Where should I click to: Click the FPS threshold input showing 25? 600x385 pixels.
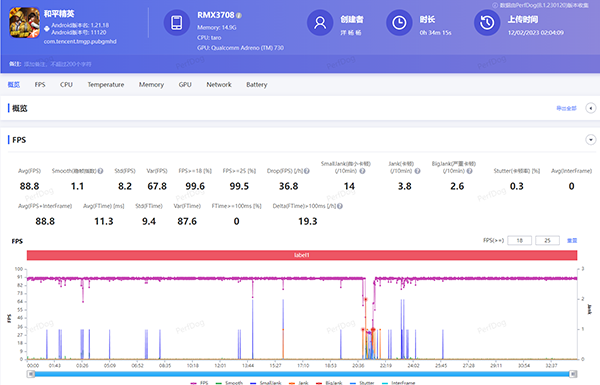pyautogui.click(x=548, y=240)
